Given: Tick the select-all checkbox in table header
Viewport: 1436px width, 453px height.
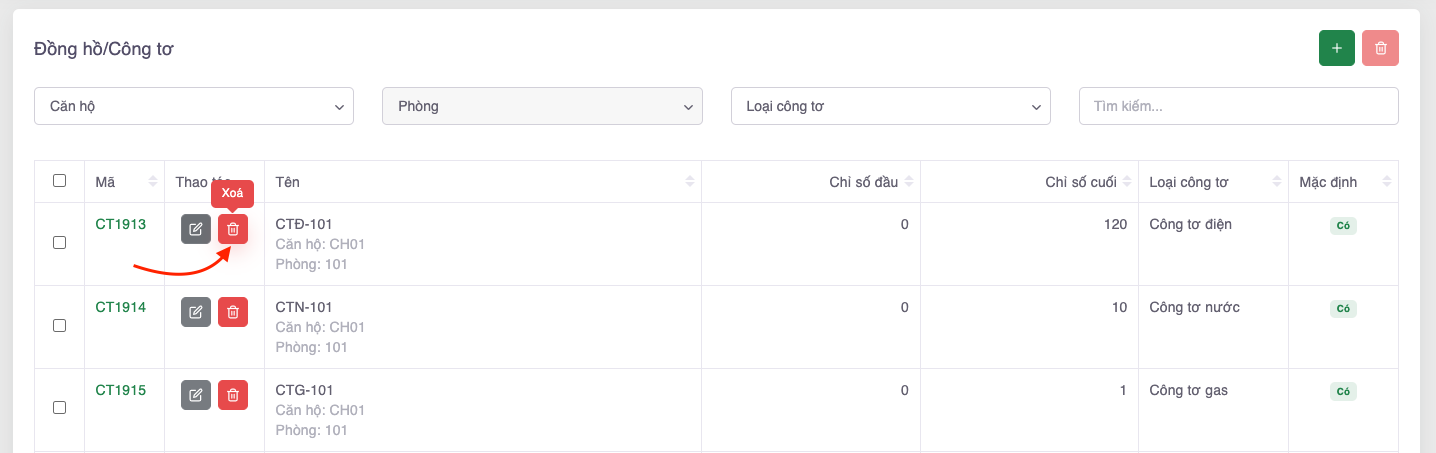Looking at the screenshot, I should [59, 181].
